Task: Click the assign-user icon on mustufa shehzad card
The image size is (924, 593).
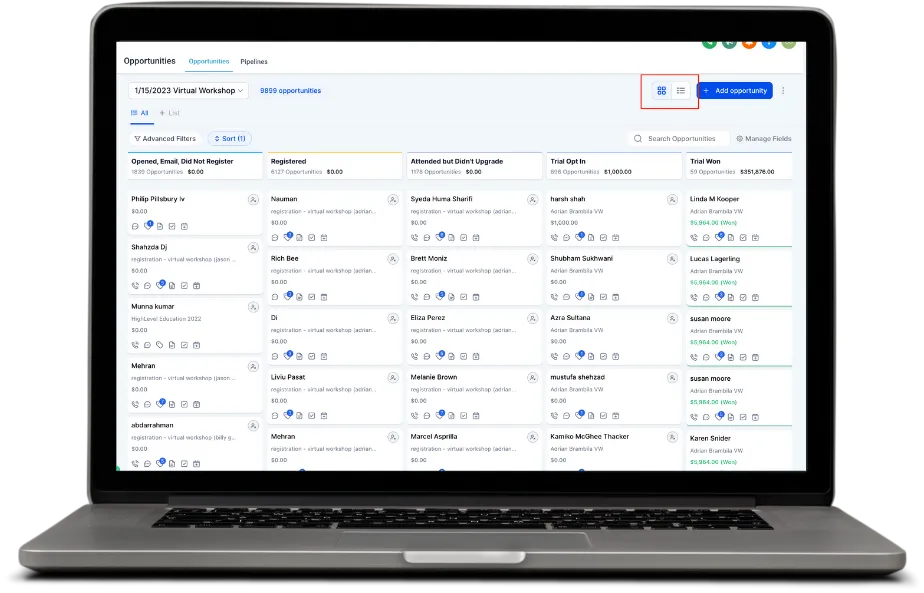Action: point(672,377)
